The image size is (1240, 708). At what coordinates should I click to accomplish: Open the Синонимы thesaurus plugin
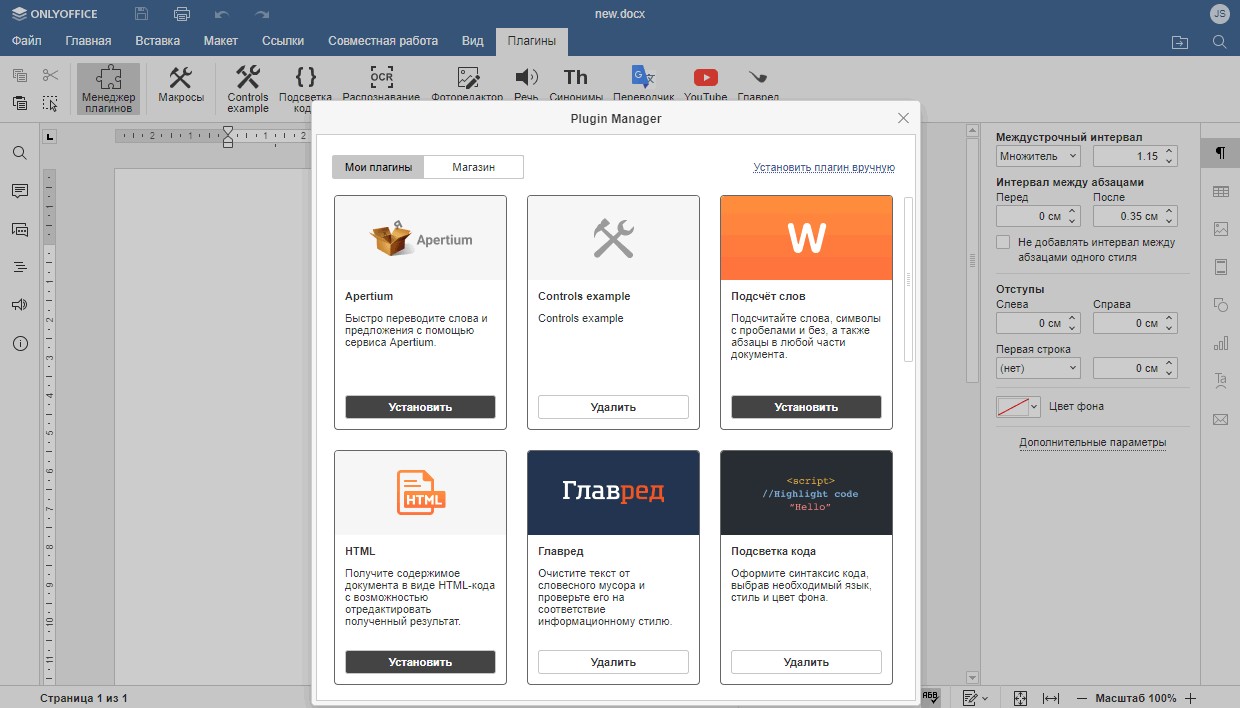pyautogui.click(x=576, y=85)
